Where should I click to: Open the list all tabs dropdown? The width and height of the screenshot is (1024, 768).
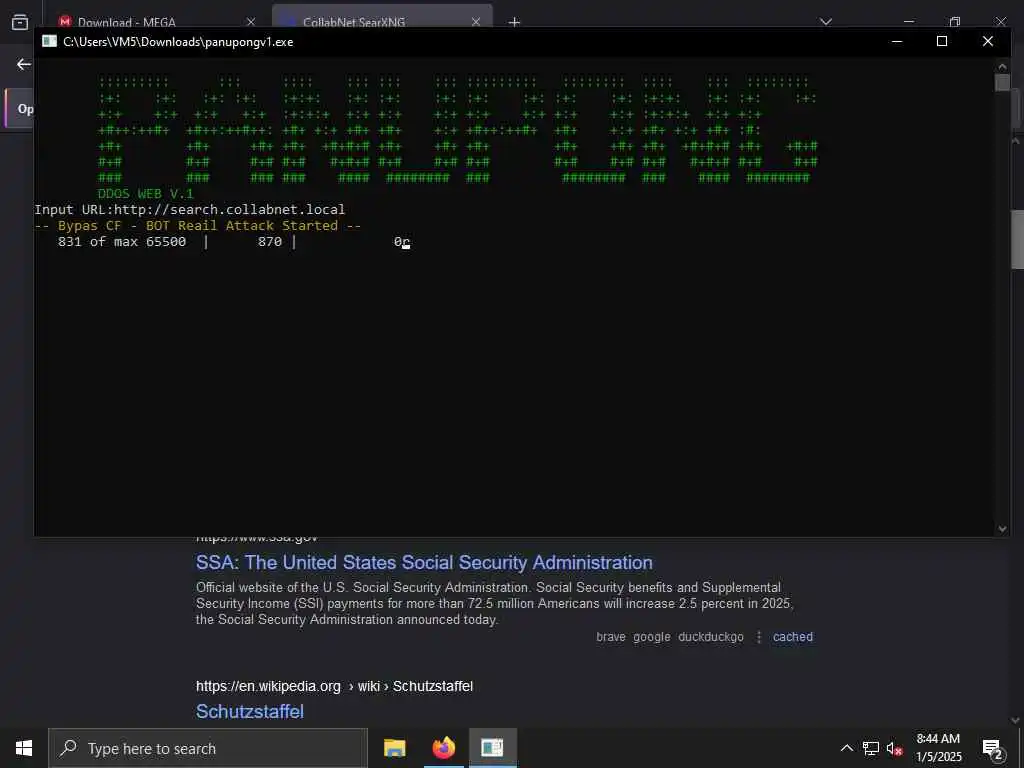click(x=826, y=22)
